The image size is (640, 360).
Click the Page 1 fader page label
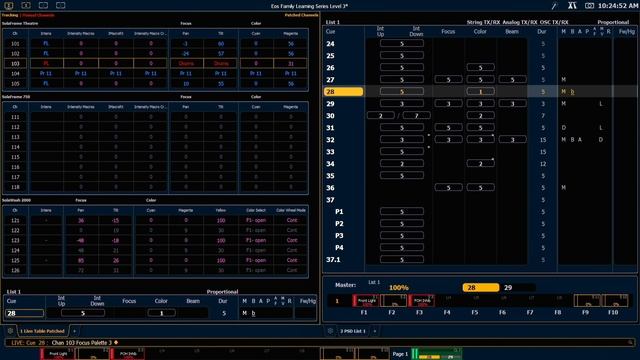point(400,354)
